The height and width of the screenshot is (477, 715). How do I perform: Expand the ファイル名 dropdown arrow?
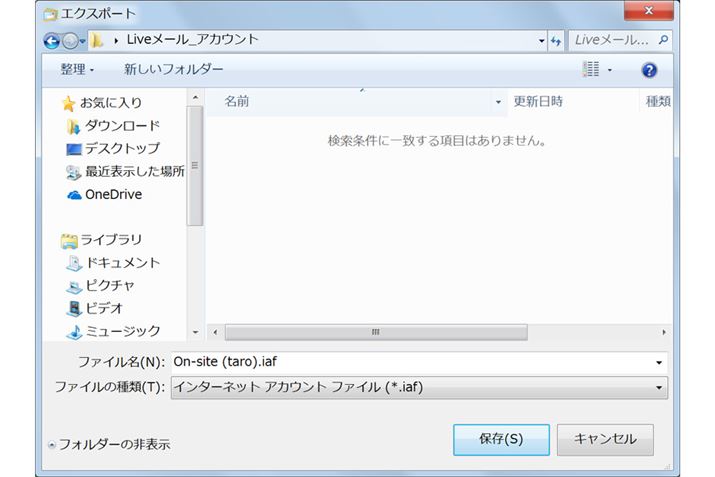point(659,363)
